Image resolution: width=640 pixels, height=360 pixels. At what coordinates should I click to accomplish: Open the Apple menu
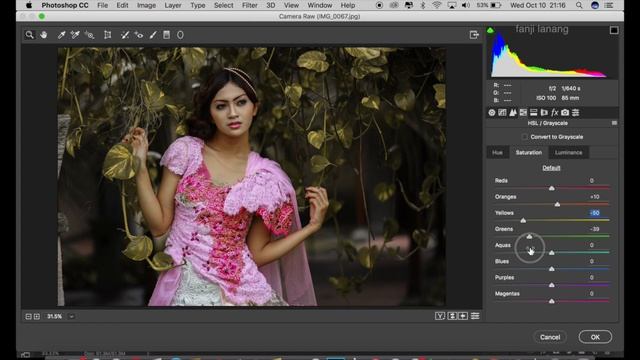click(29, 5)
